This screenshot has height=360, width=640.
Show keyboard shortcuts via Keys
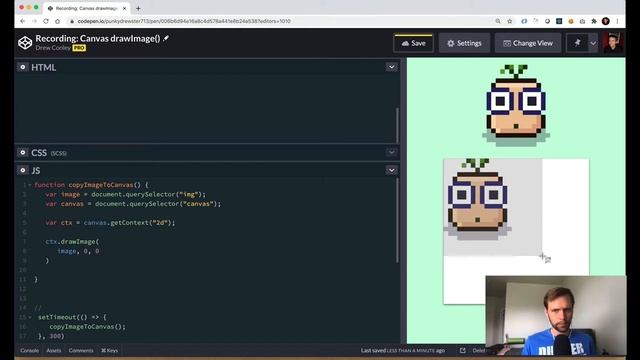tap(109, 351)
